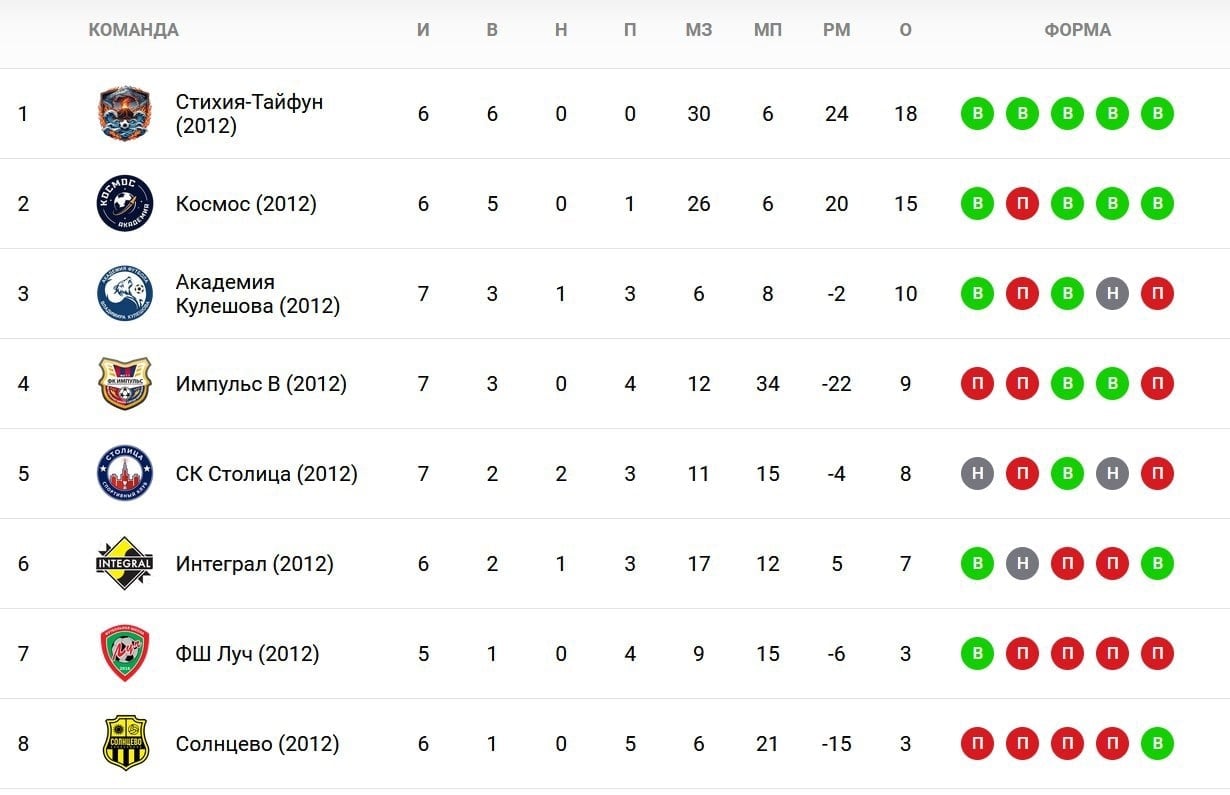The width and height of the screenshot is (1230, 795).
Task: Select the СК Столица emblem
Action: pyautogui.click(x=125, y=473)
